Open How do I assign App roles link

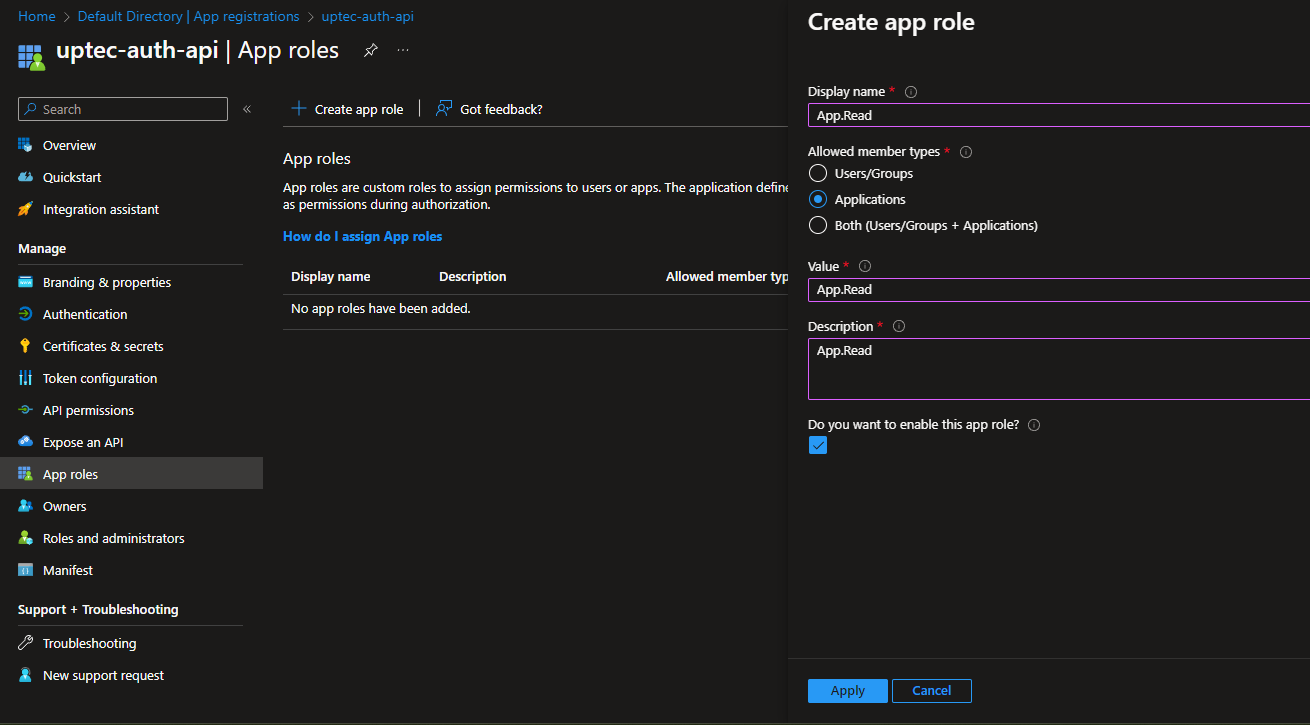coord(362,237)
